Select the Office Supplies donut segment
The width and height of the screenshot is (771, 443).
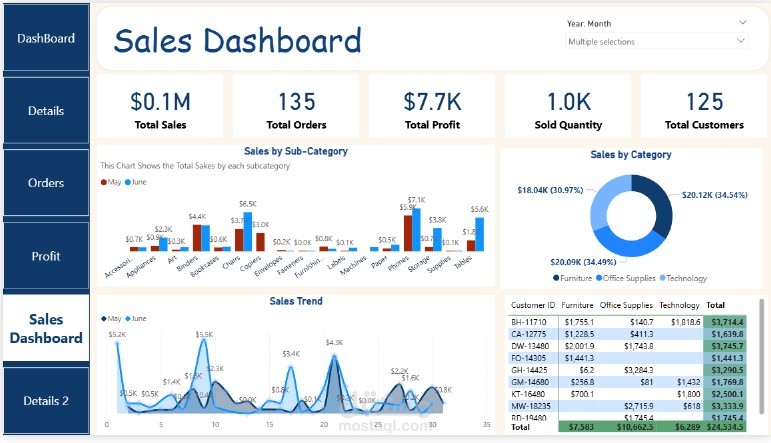[627, 246]
